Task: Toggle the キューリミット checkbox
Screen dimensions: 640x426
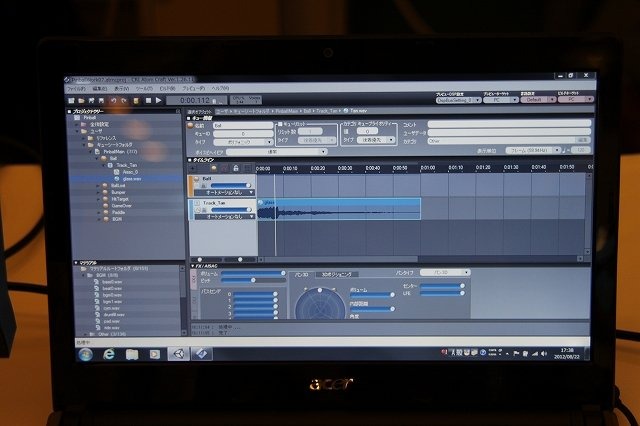Action: [280, 124]
